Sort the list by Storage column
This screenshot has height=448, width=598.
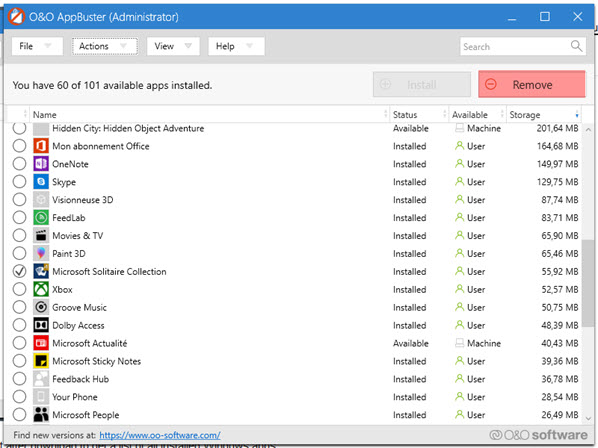(544, 115)
